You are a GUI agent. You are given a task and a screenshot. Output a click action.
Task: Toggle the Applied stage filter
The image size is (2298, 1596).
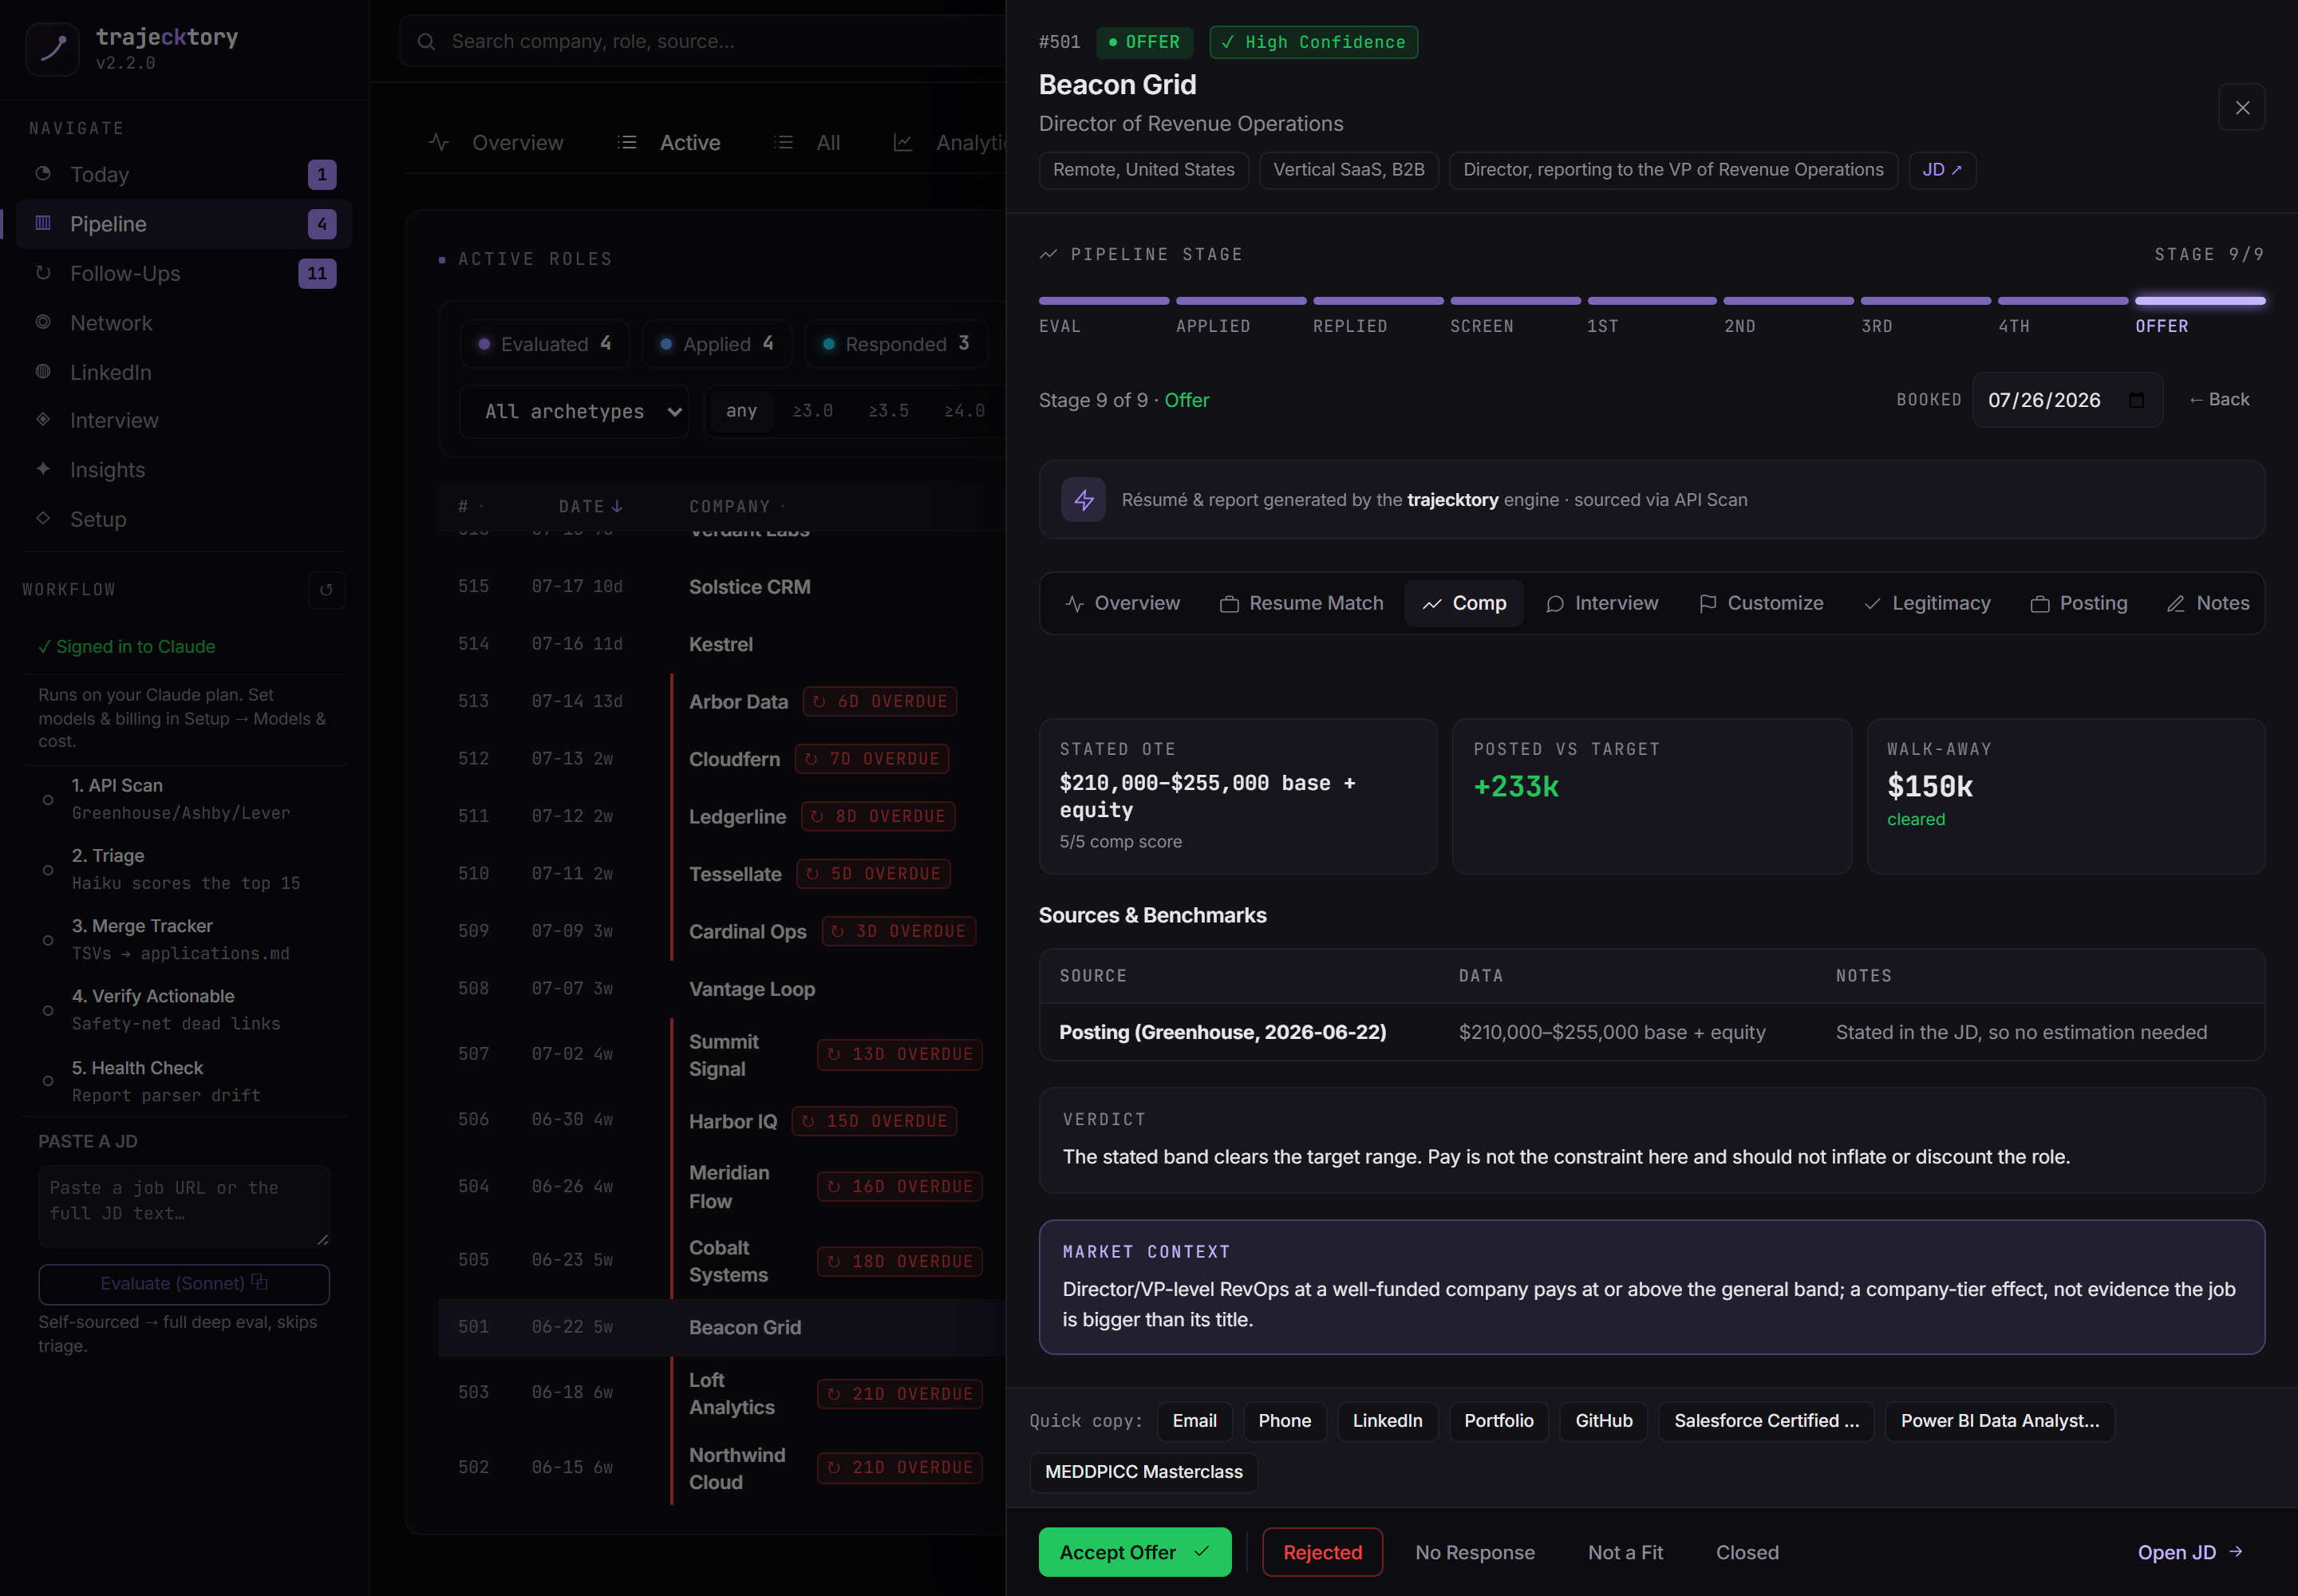[717, 344]
